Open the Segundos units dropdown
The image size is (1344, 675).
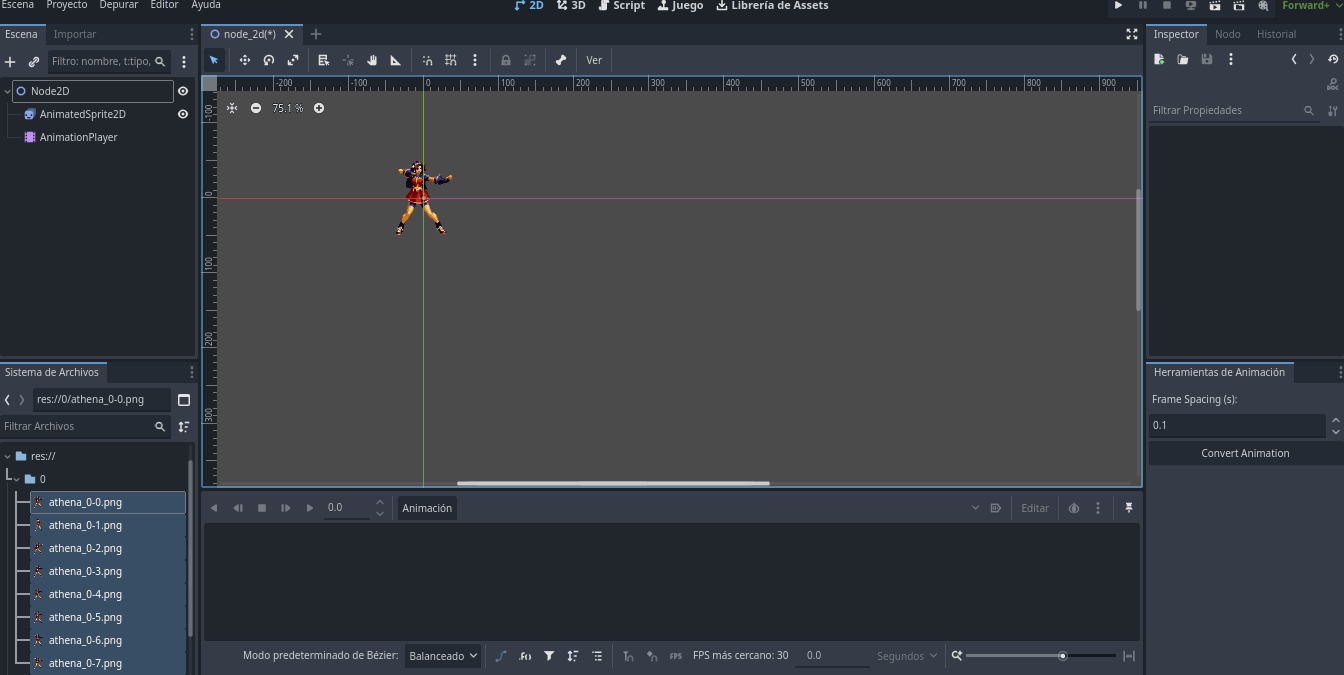coord(907,656)
